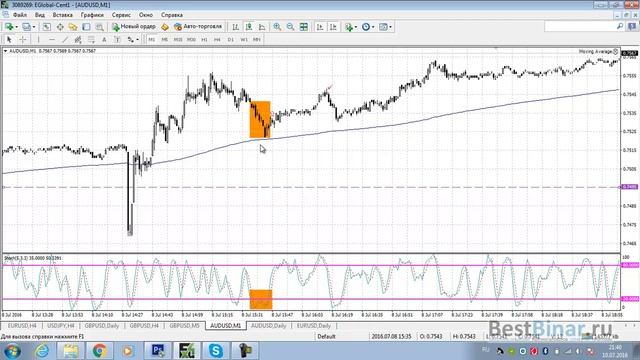Switch timeframe to H1

[204, 40]
